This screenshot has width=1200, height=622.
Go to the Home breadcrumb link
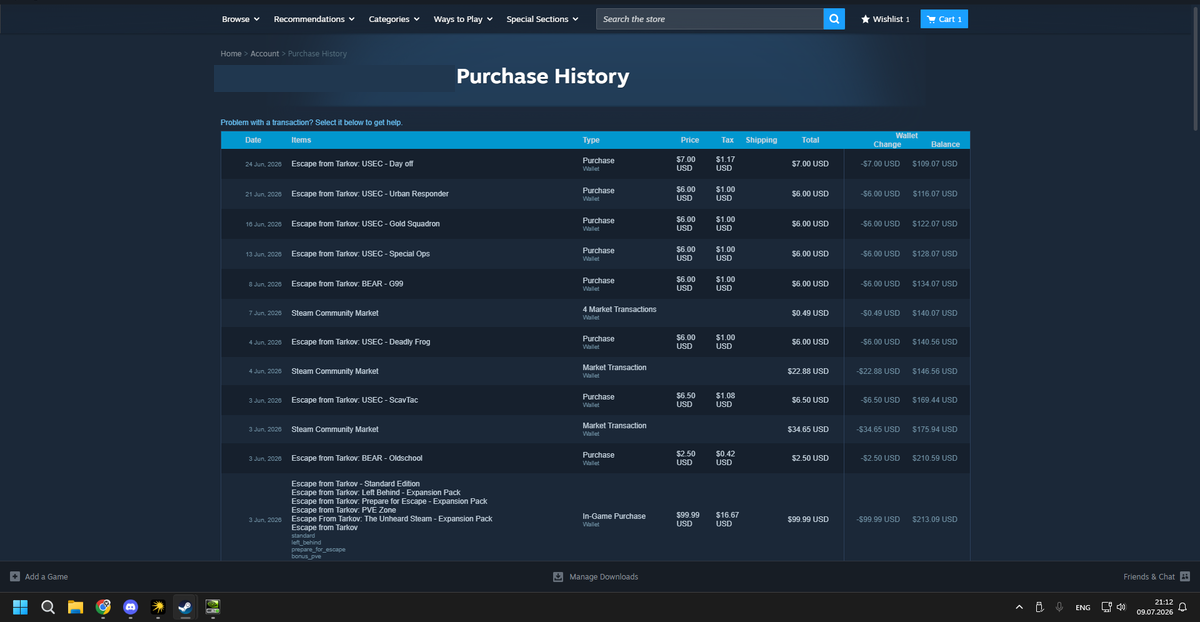pyautogui.click(x=231, y=53)
